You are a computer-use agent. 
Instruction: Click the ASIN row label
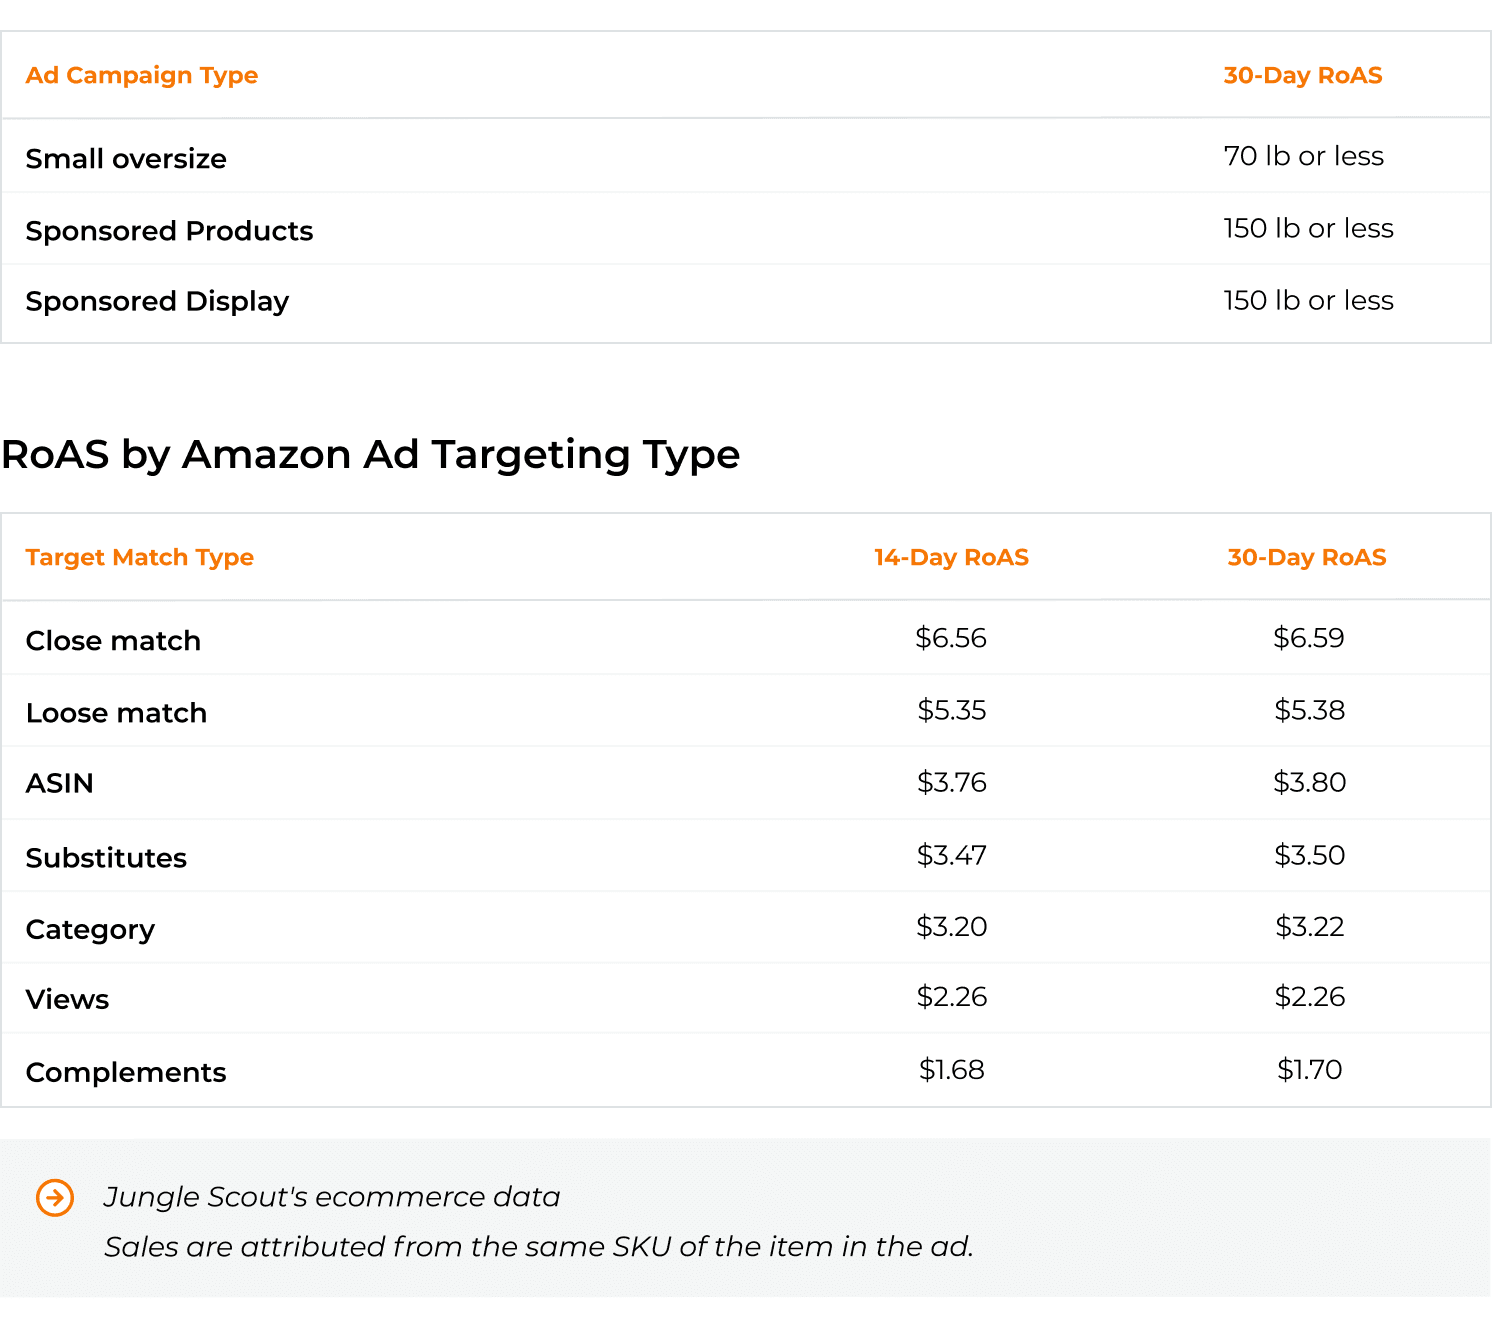60,783
